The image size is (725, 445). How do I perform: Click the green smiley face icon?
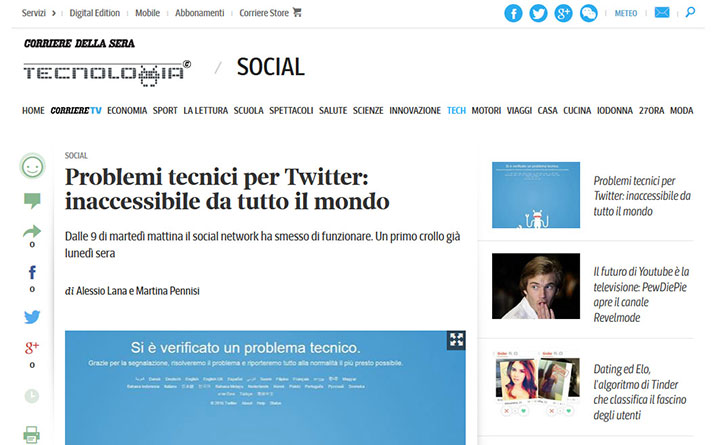coord(32,167)
